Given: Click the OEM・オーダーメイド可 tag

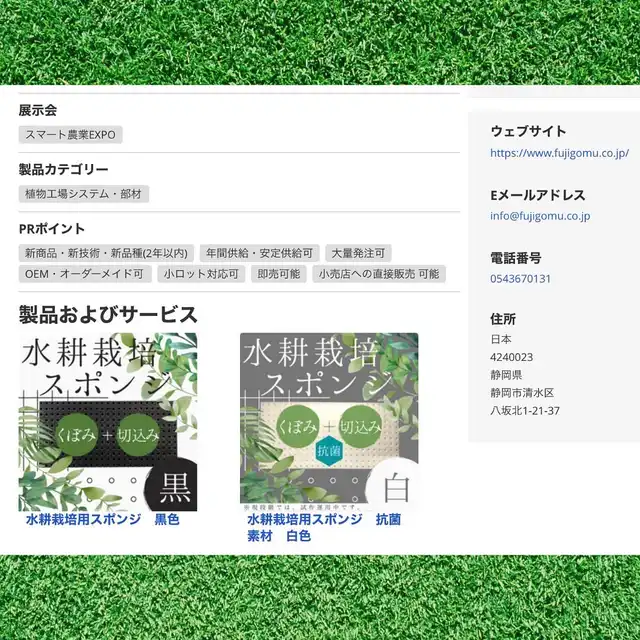Looking at the screenshot, I should [85, 274].
